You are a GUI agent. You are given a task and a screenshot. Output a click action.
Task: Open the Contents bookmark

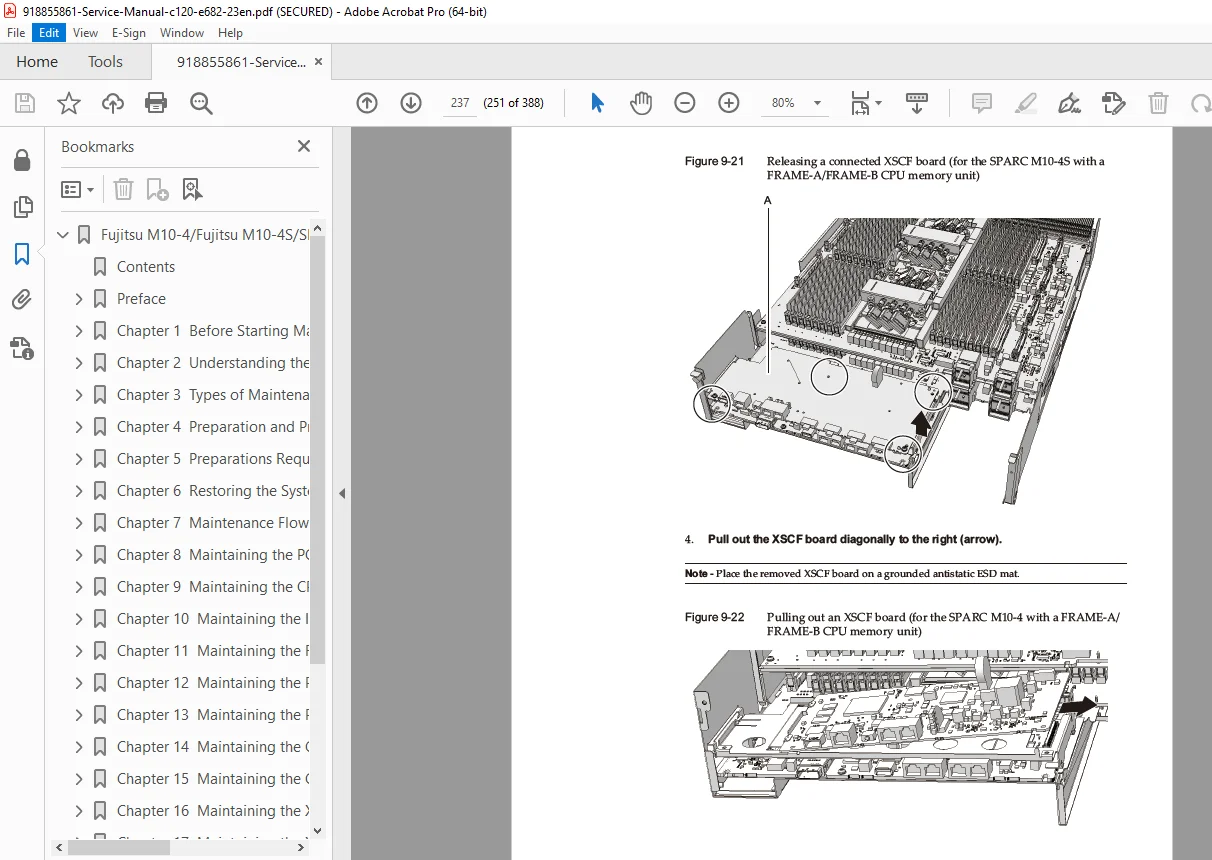pos(146,267)
